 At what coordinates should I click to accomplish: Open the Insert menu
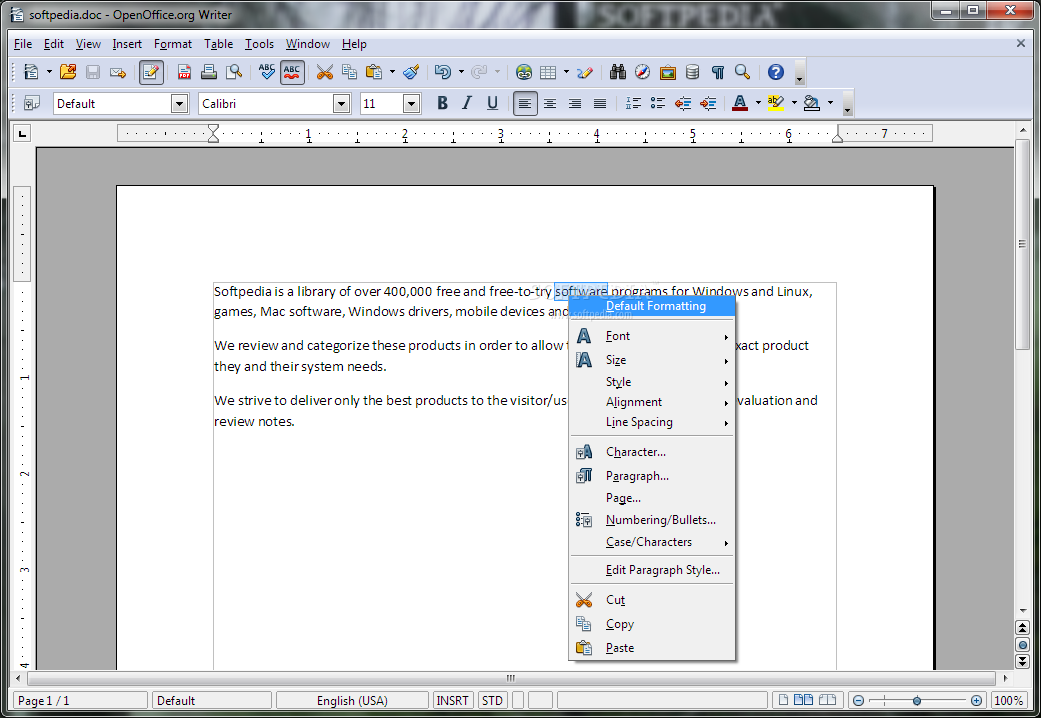click(127, 44)
